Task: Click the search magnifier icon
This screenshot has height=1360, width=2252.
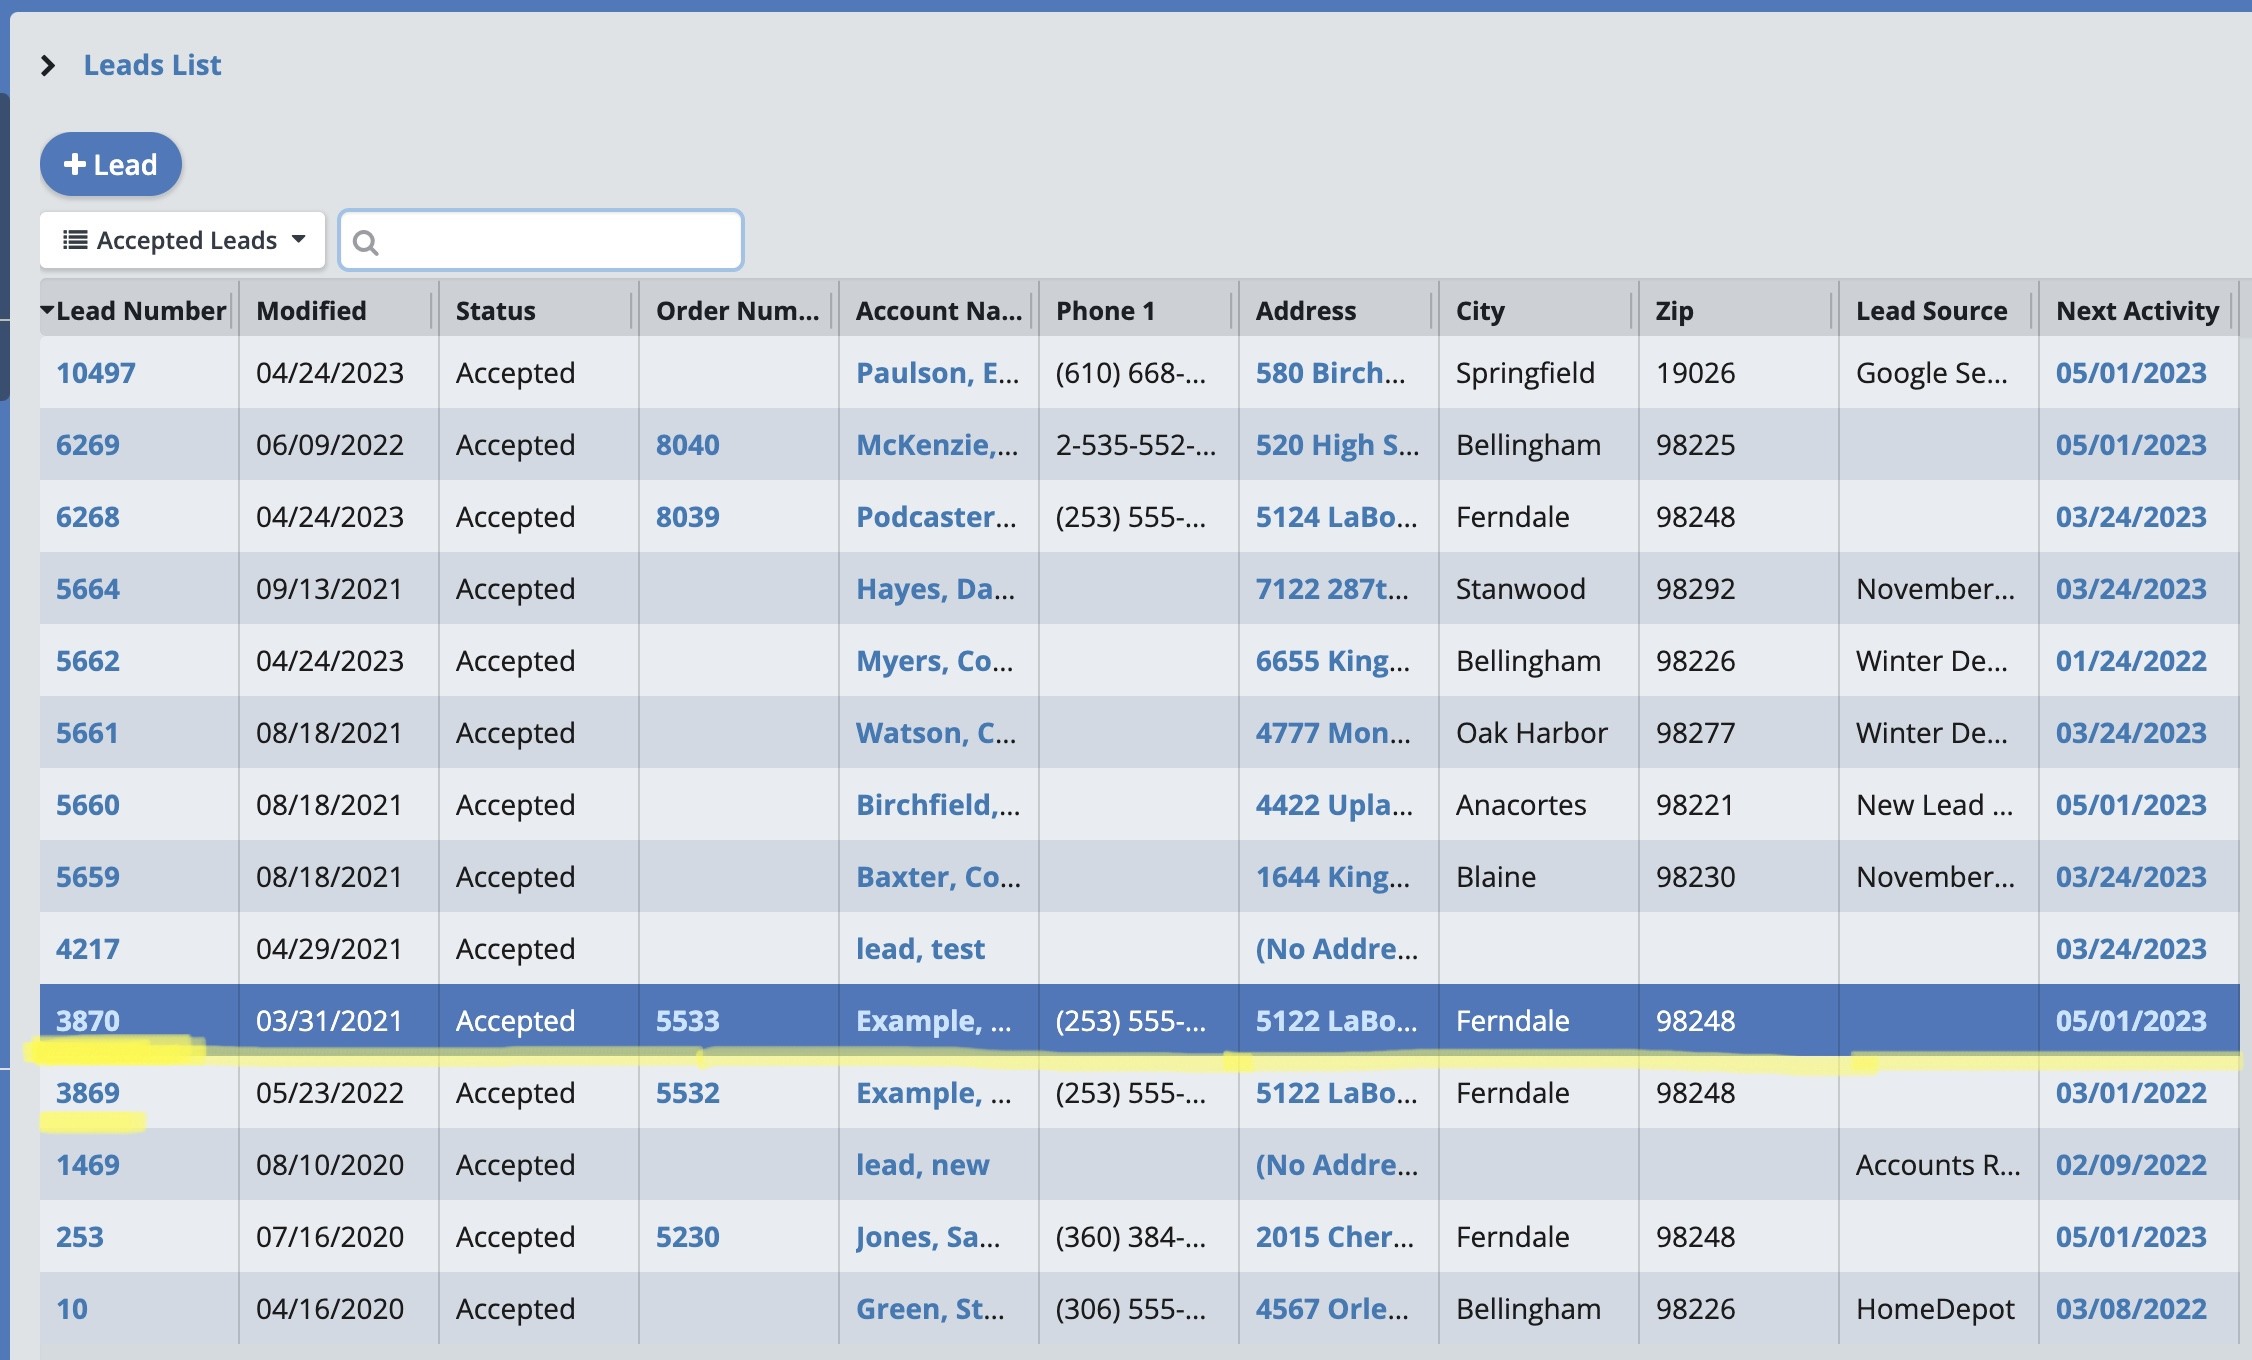Action: coord(366,242)
